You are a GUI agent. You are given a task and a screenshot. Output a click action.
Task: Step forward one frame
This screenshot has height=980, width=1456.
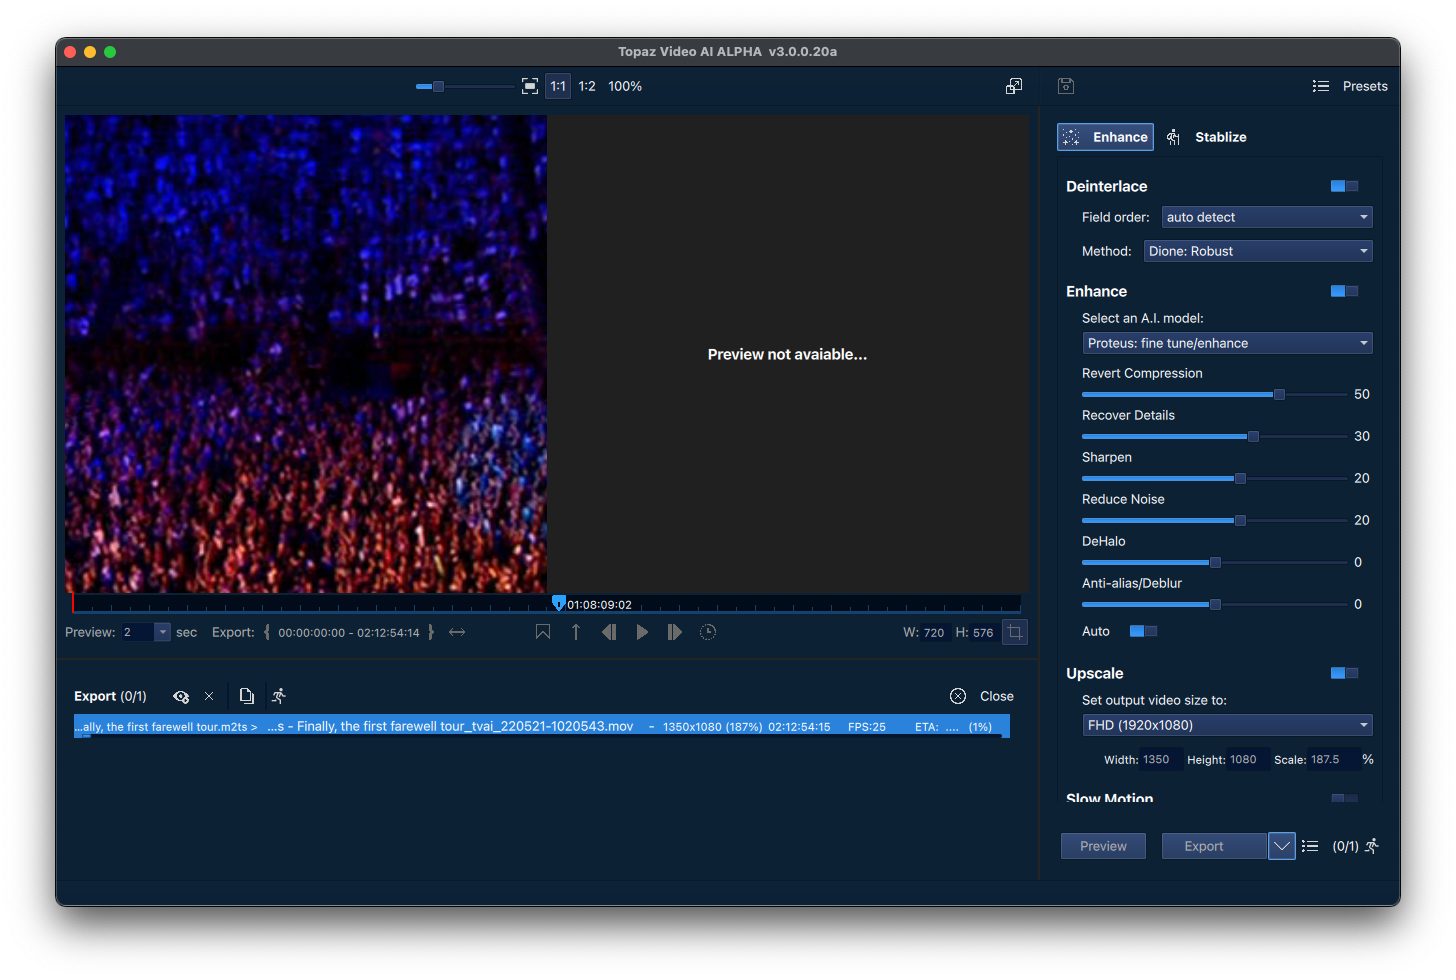674,631
